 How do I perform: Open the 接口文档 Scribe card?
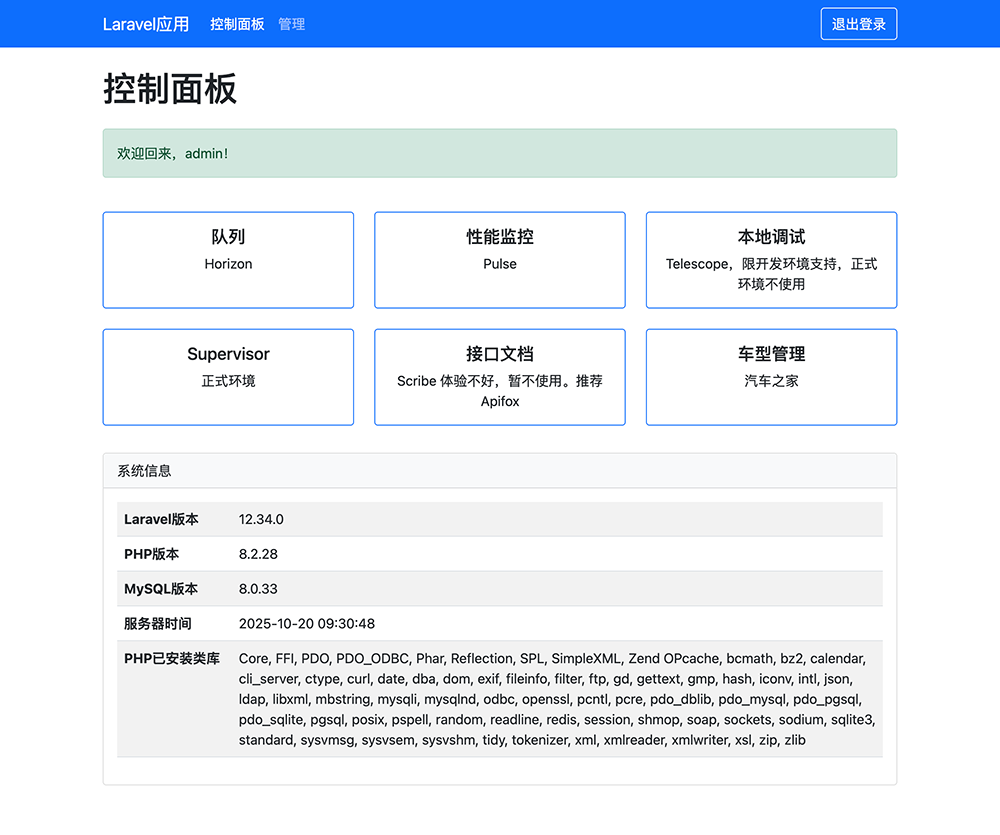pos(499,377)
